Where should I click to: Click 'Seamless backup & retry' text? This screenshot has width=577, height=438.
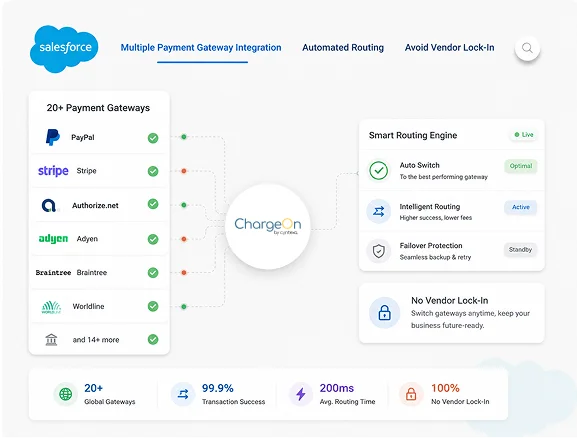(435, 257)
